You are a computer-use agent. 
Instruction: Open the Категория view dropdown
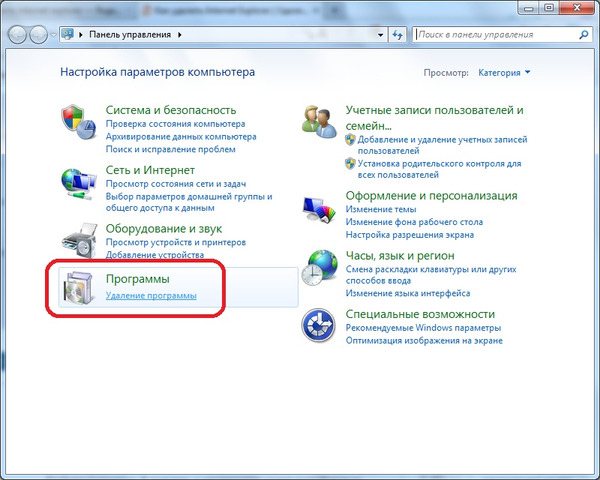(504, 72)
